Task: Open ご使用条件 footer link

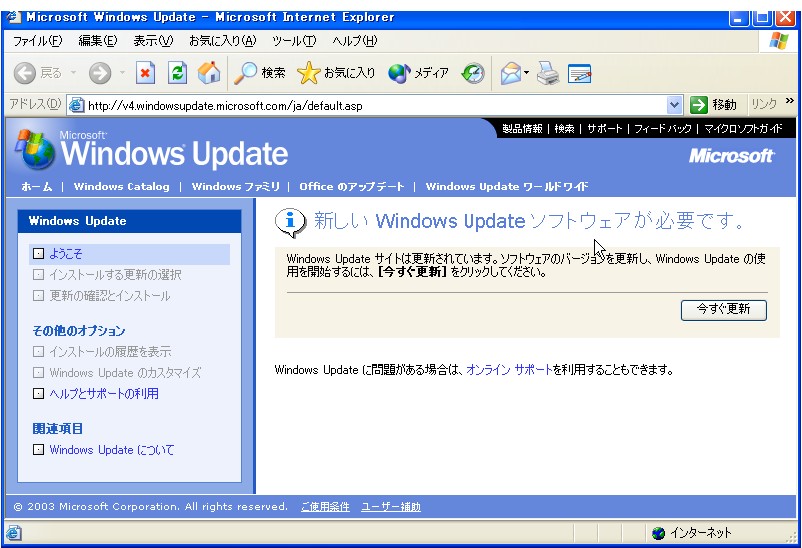Action: pyautogui.click(x=325, y=507)
